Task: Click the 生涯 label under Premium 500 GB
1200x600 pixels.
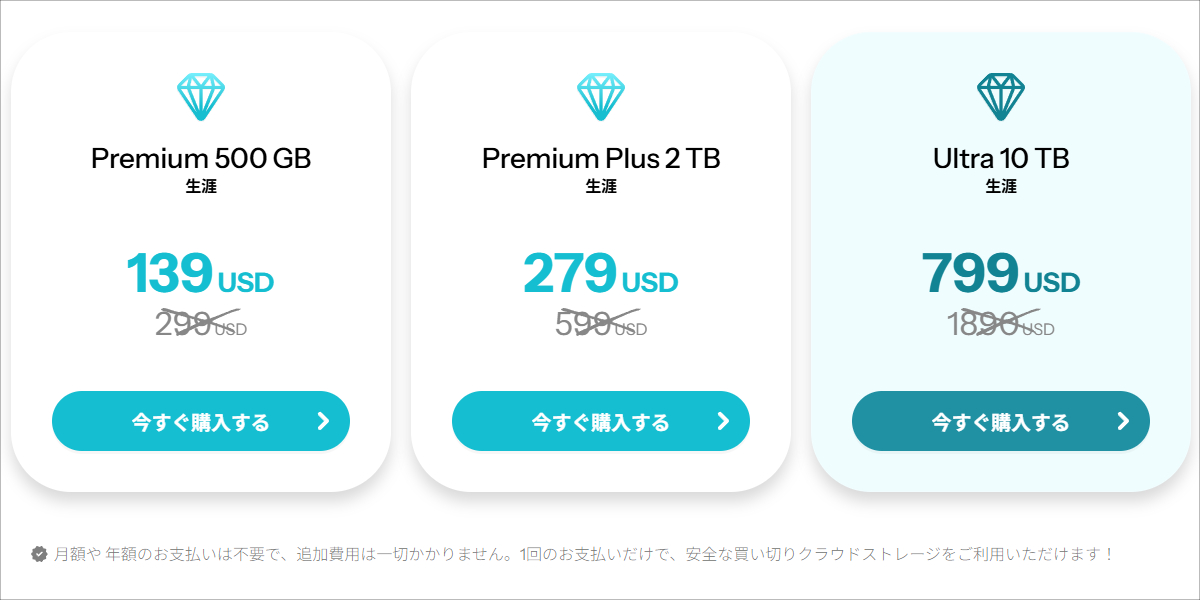Action: pyautogui.click(x=200, y=185)
